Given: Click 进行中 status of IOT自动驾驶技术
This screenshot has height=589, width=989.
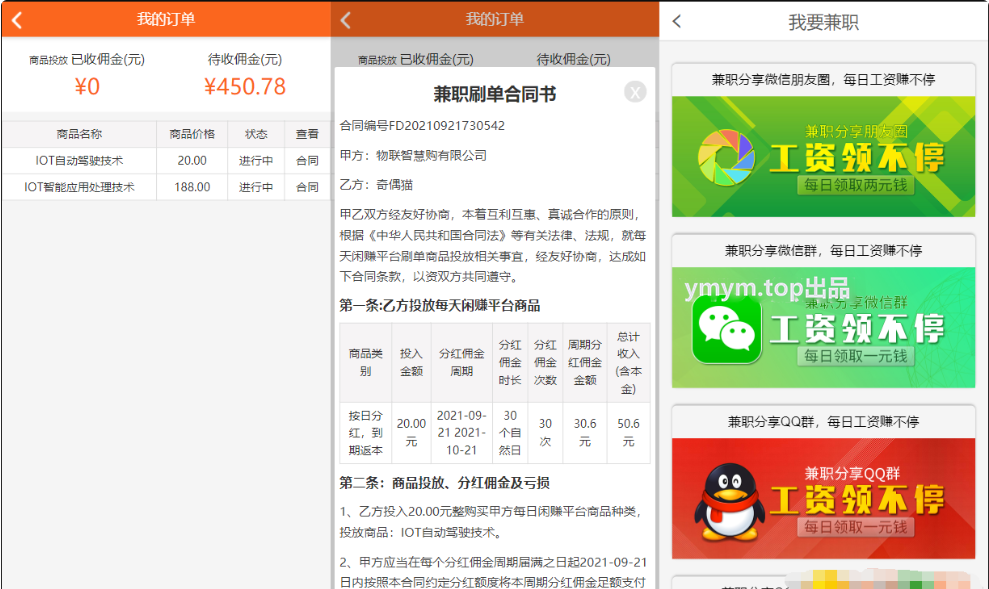Looking at the screenshot, I should coord(255,161).
